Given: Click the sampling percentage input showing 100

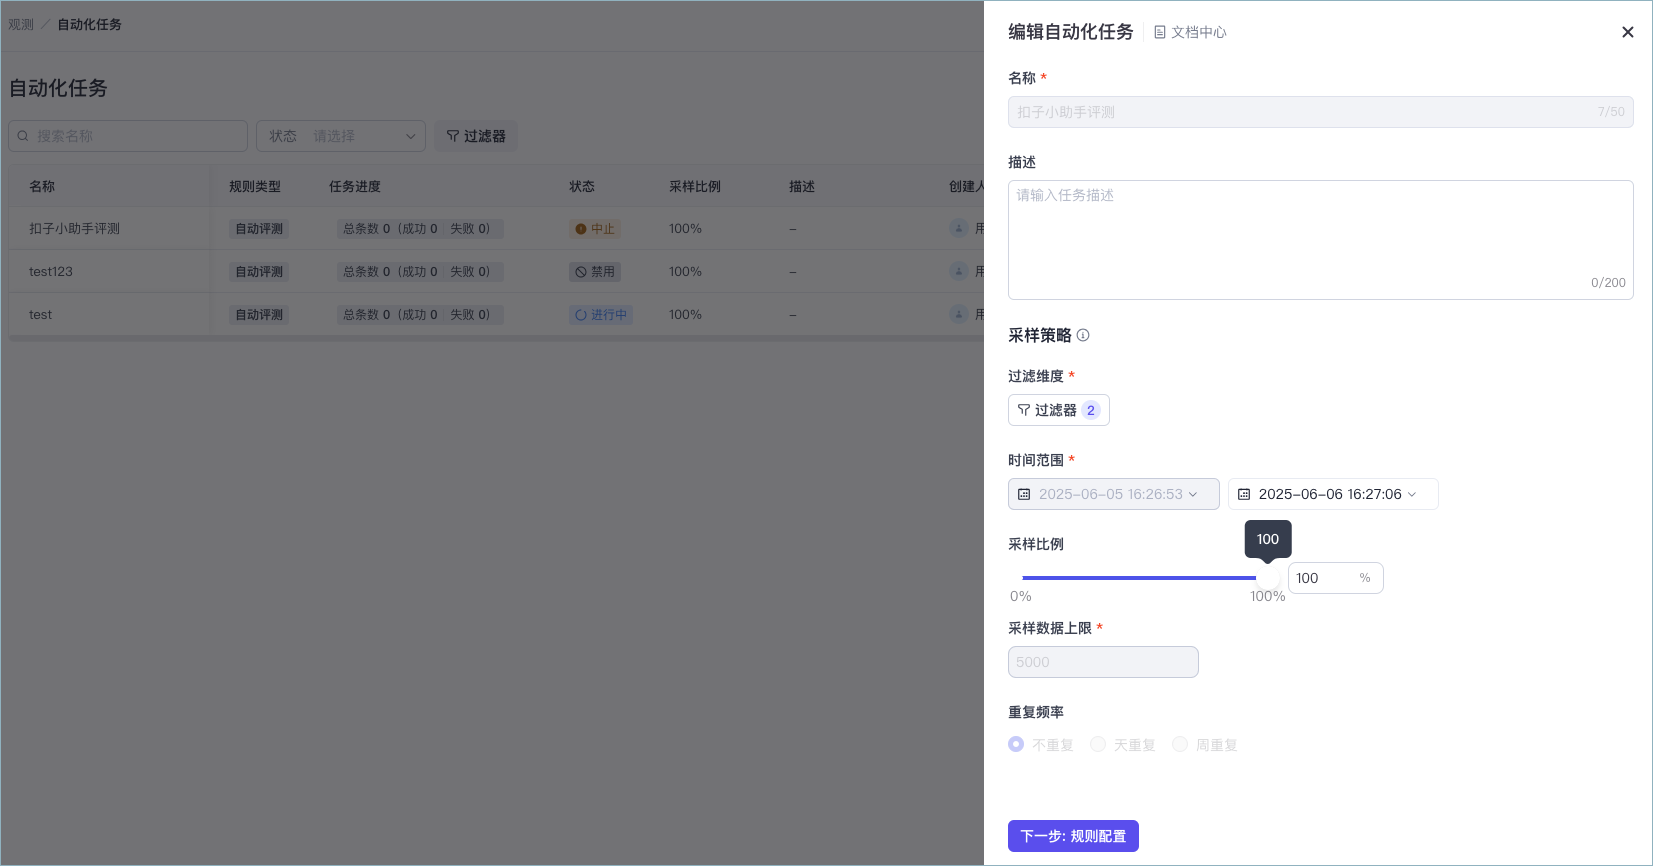Looking at the screenshot, I should click(1335, 578).
